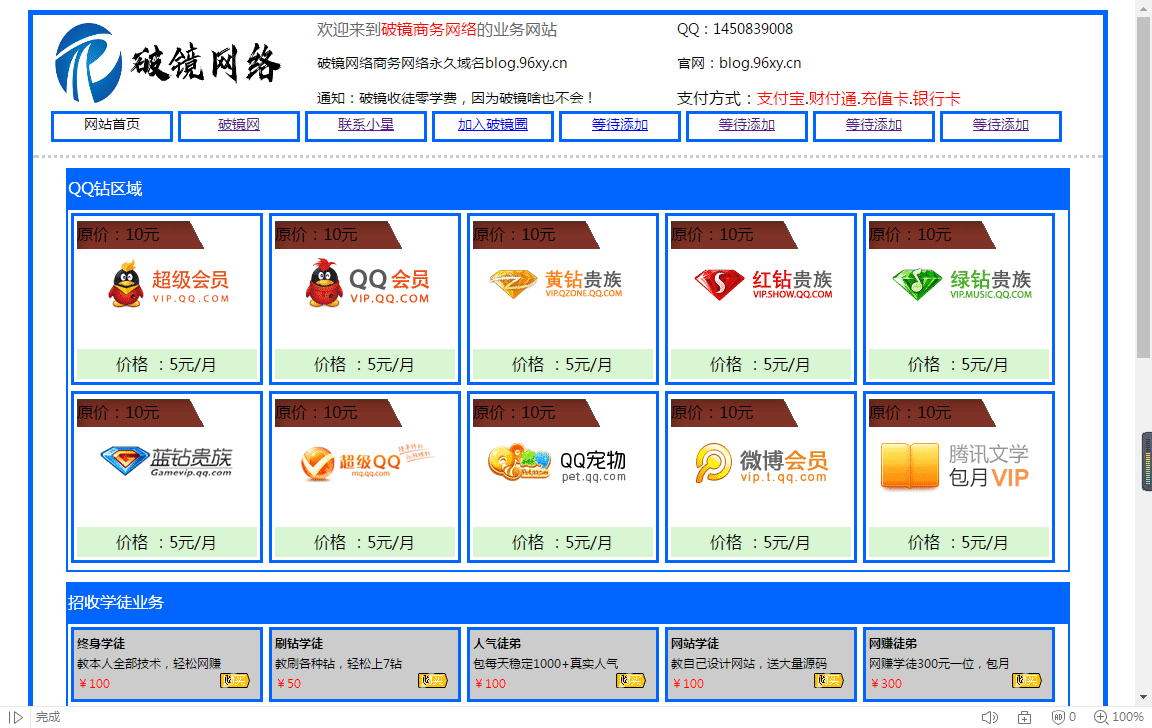Click the side panel handle on right edge
Screen dimensions: 1152x728
click(x=1146, y=461)
